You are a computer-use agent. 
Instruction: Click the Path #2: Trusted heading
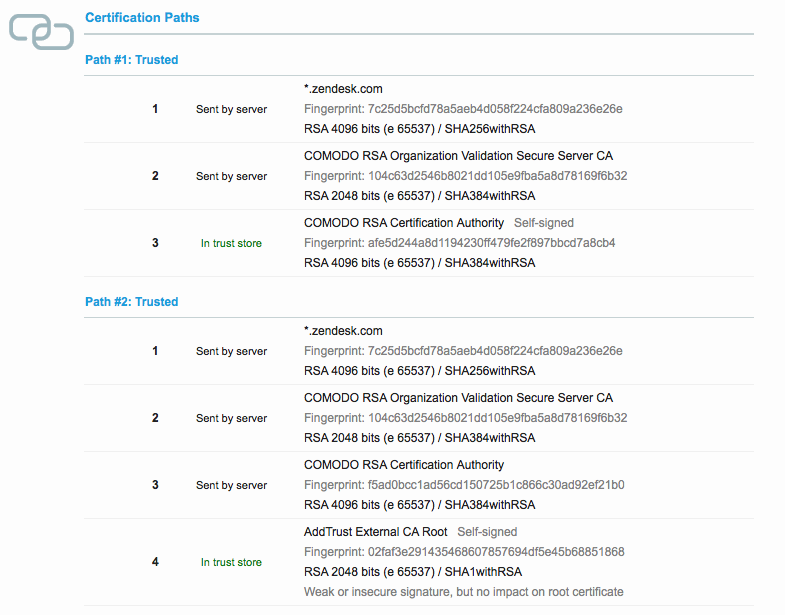tap(132, 301)
